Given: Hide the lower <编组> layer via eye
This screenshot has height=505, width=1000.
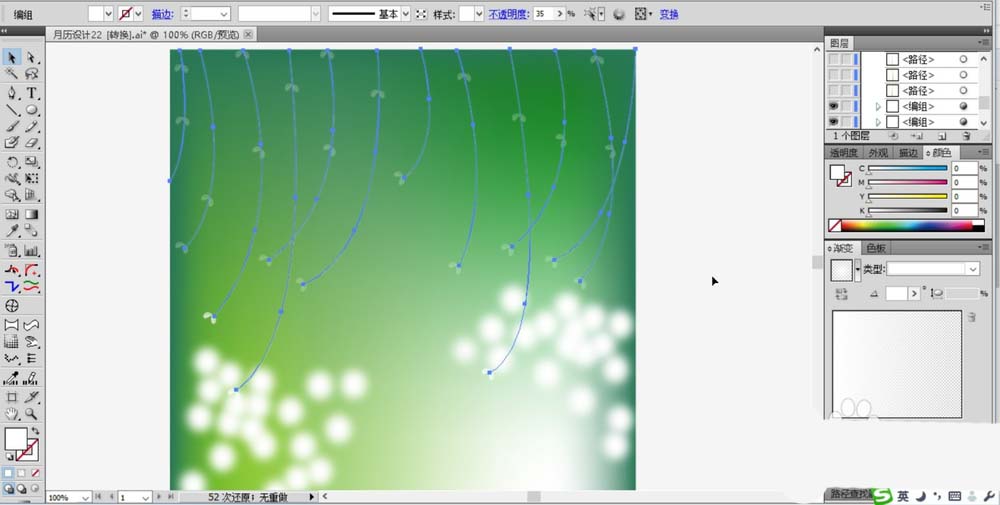Looking at the screenshot, I should (834, 122).
